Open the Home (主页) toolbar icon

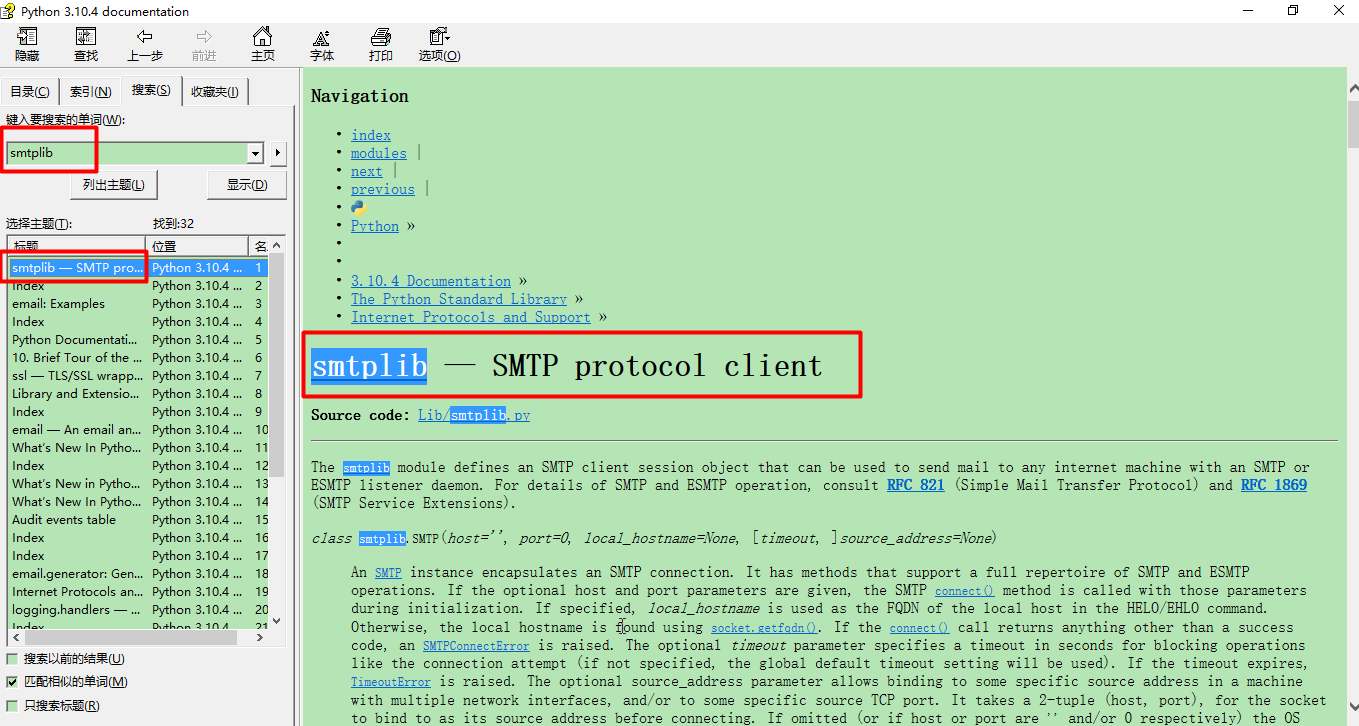[x=263, y=37]
